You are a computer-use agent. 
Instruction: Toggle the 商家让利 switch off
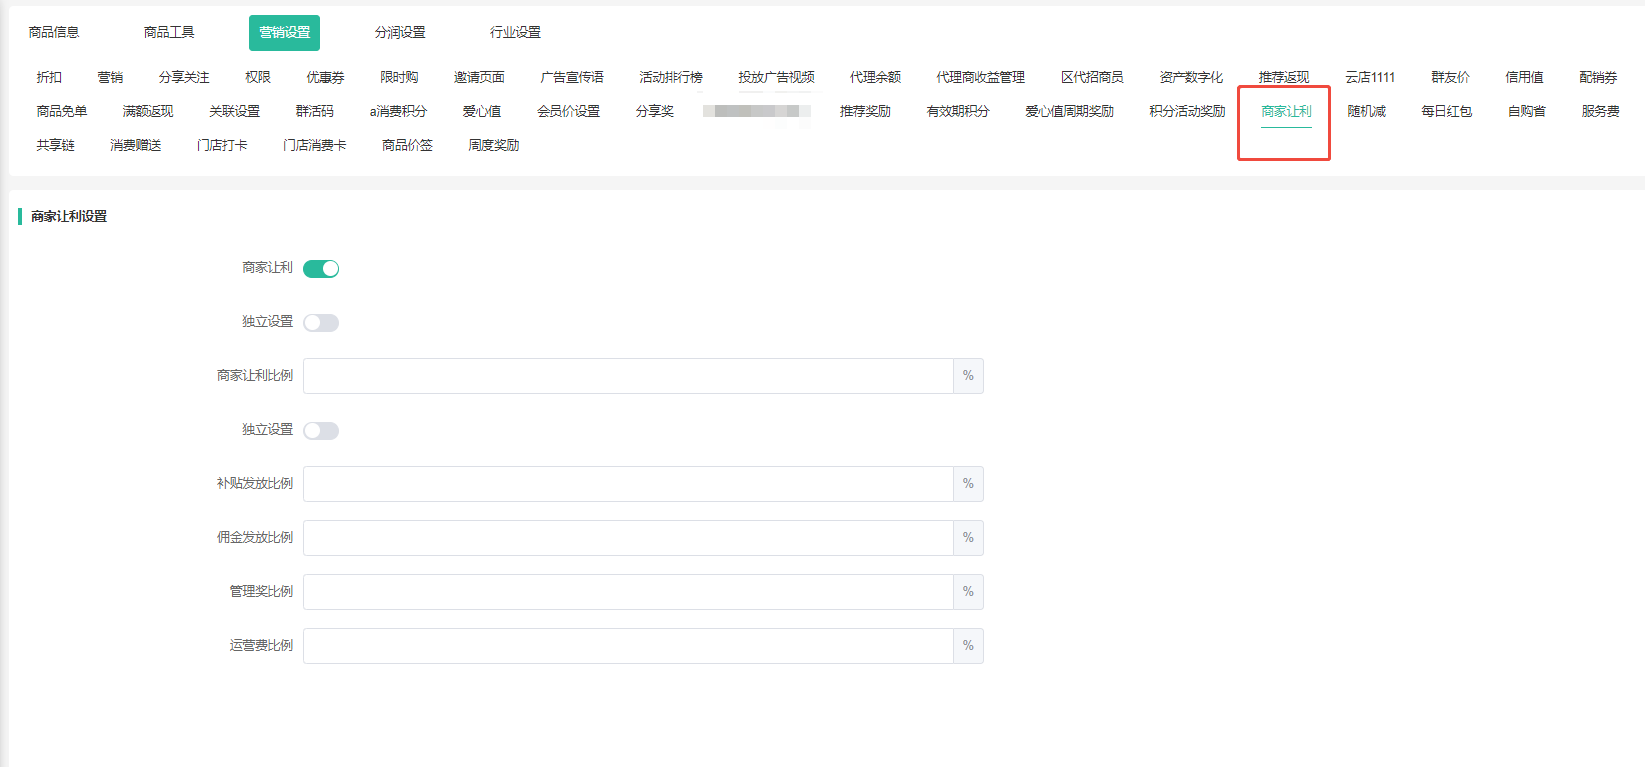click(321, 269)
